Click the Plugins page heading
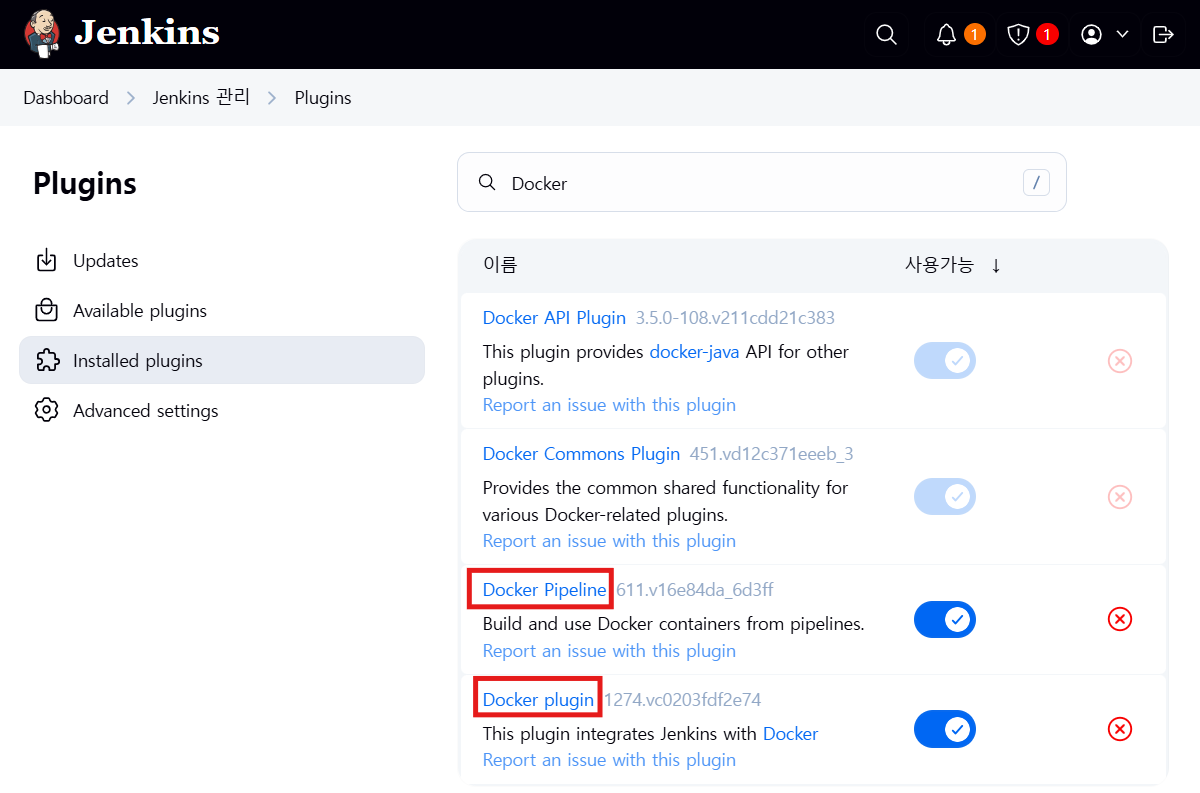This screenshot has width=1200, height=793. 85,184
